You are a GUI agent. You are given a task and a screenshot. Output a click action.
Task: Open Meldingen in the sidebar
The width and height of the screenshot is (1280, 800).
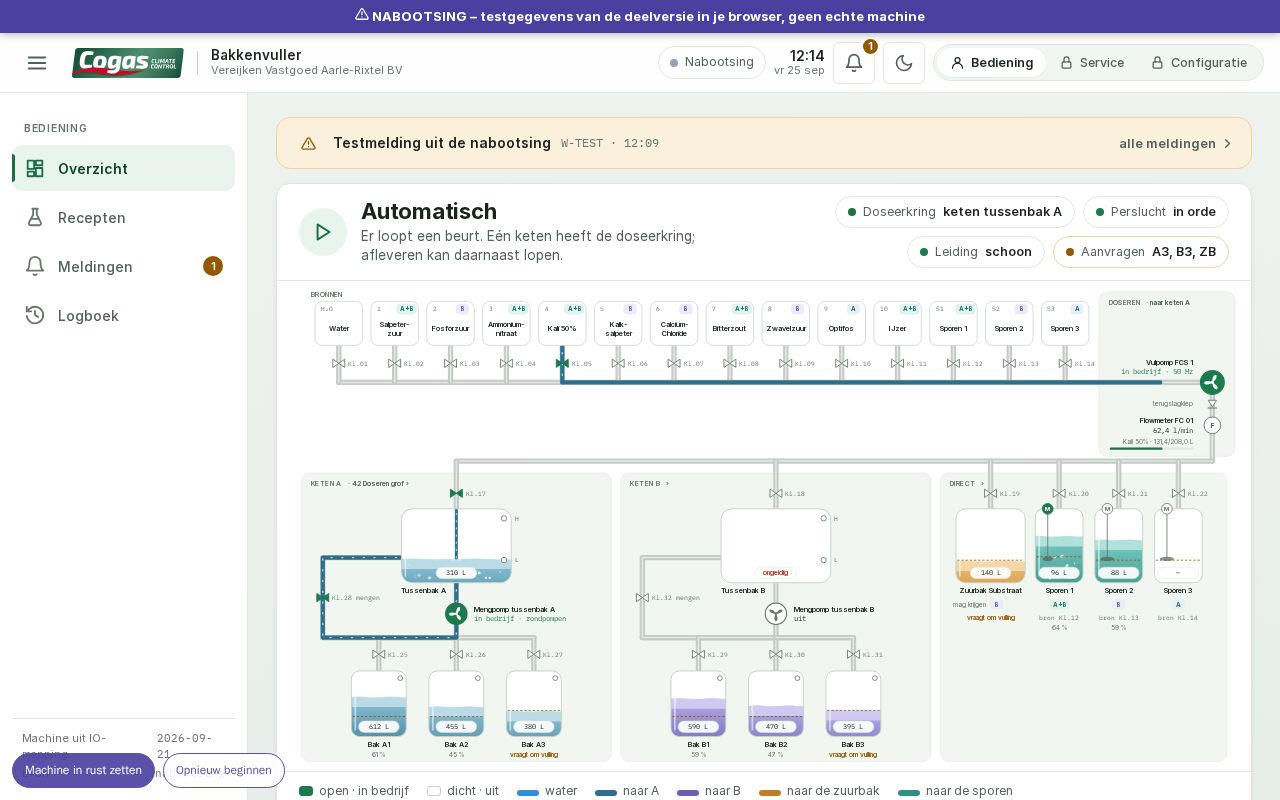click(123, 266)
